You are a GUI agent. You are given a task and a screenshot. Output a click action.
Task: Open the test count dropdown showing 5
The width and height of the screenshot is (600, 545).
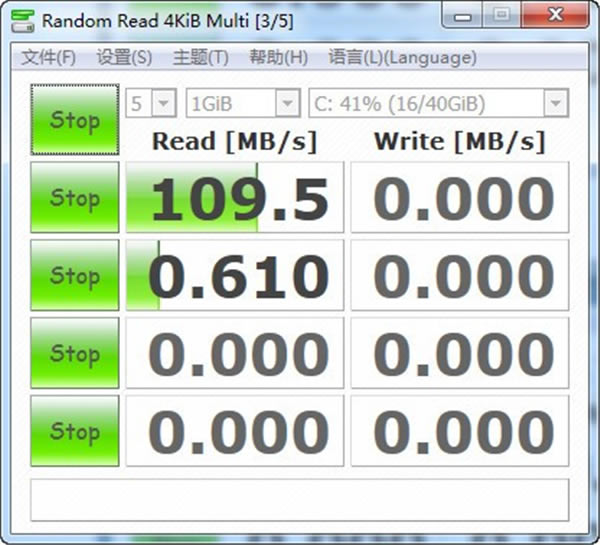[x=151, y=103]
